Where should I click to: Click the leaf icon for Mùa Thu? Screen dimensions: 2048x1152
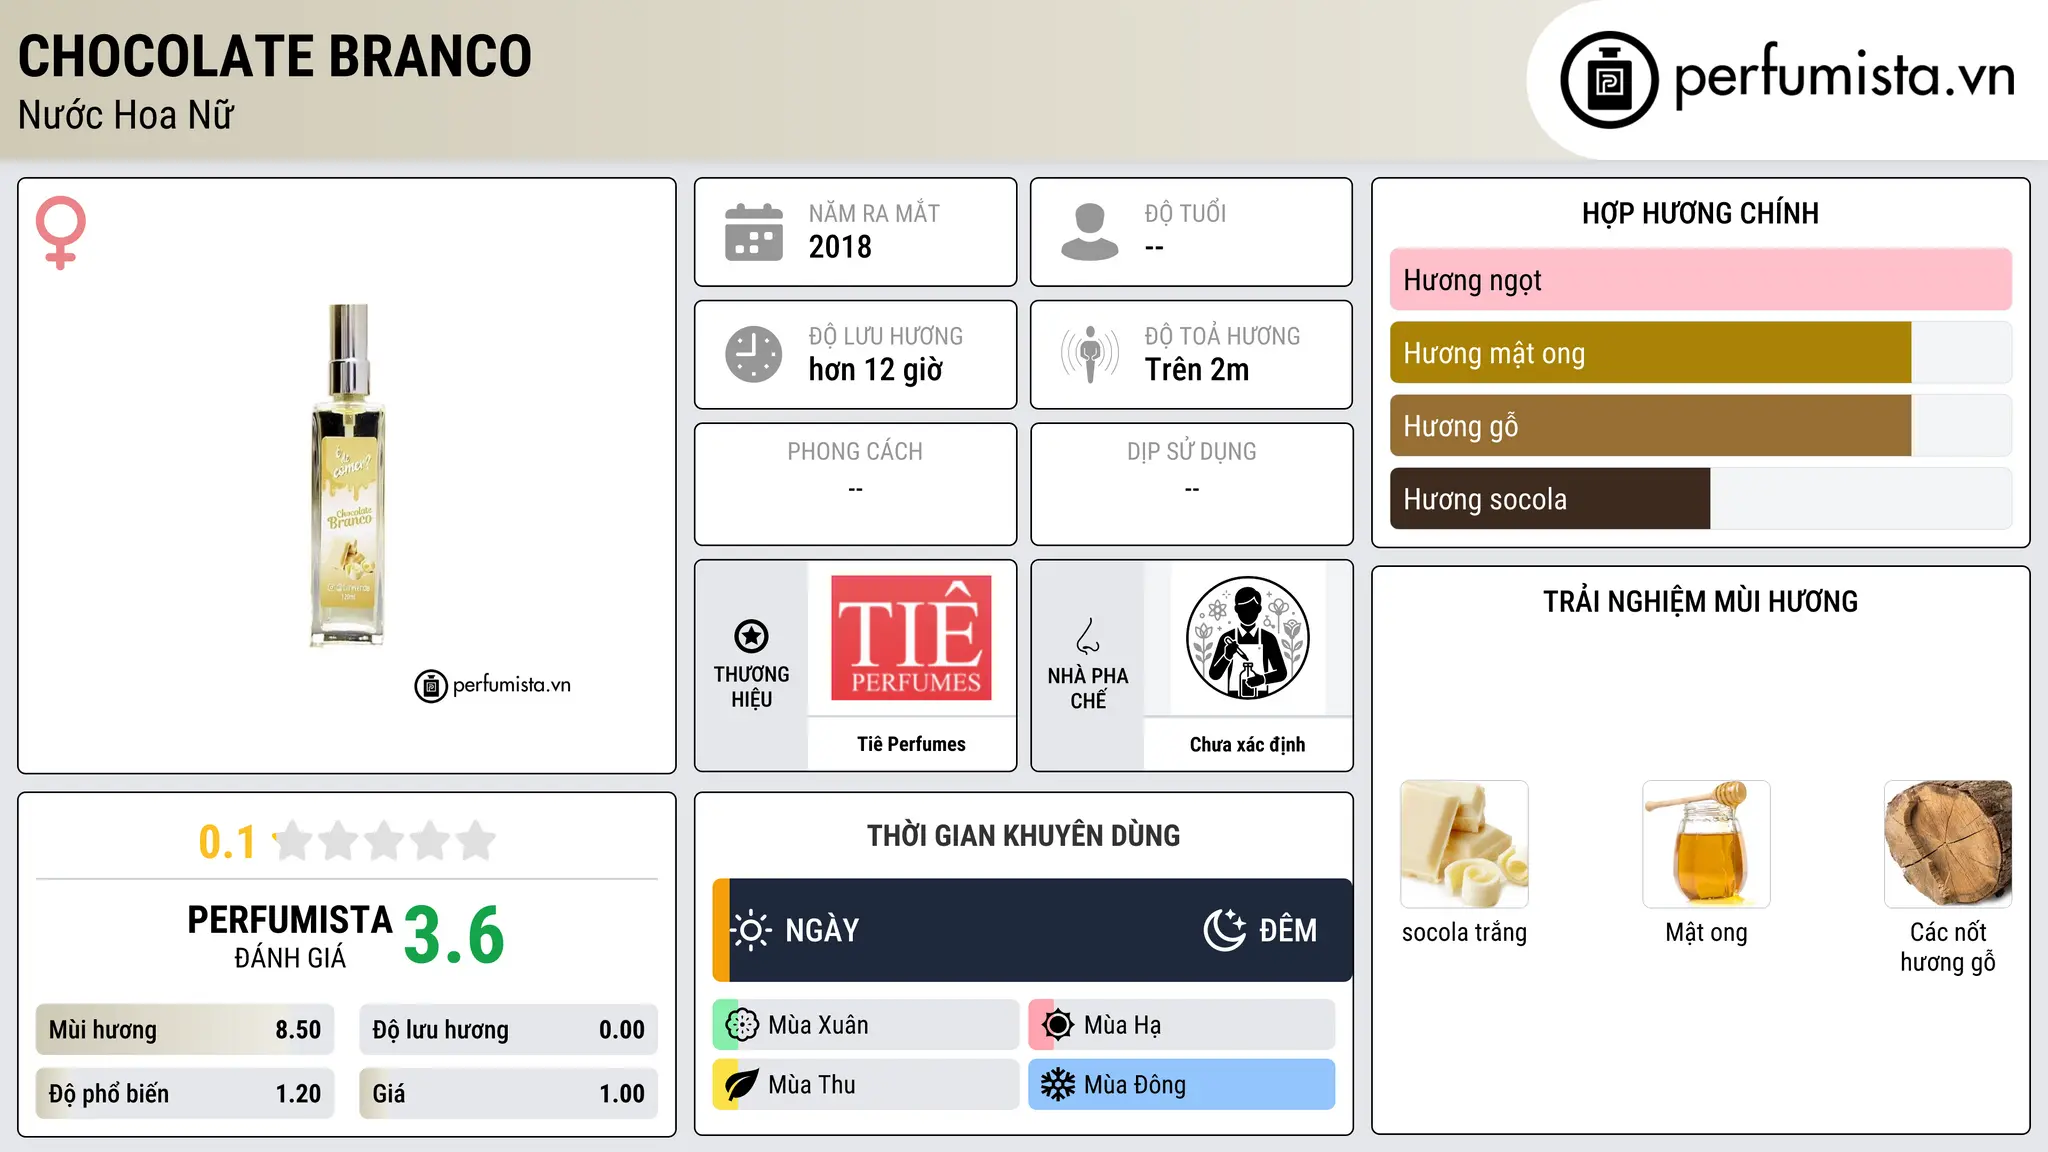point(742,1085)
